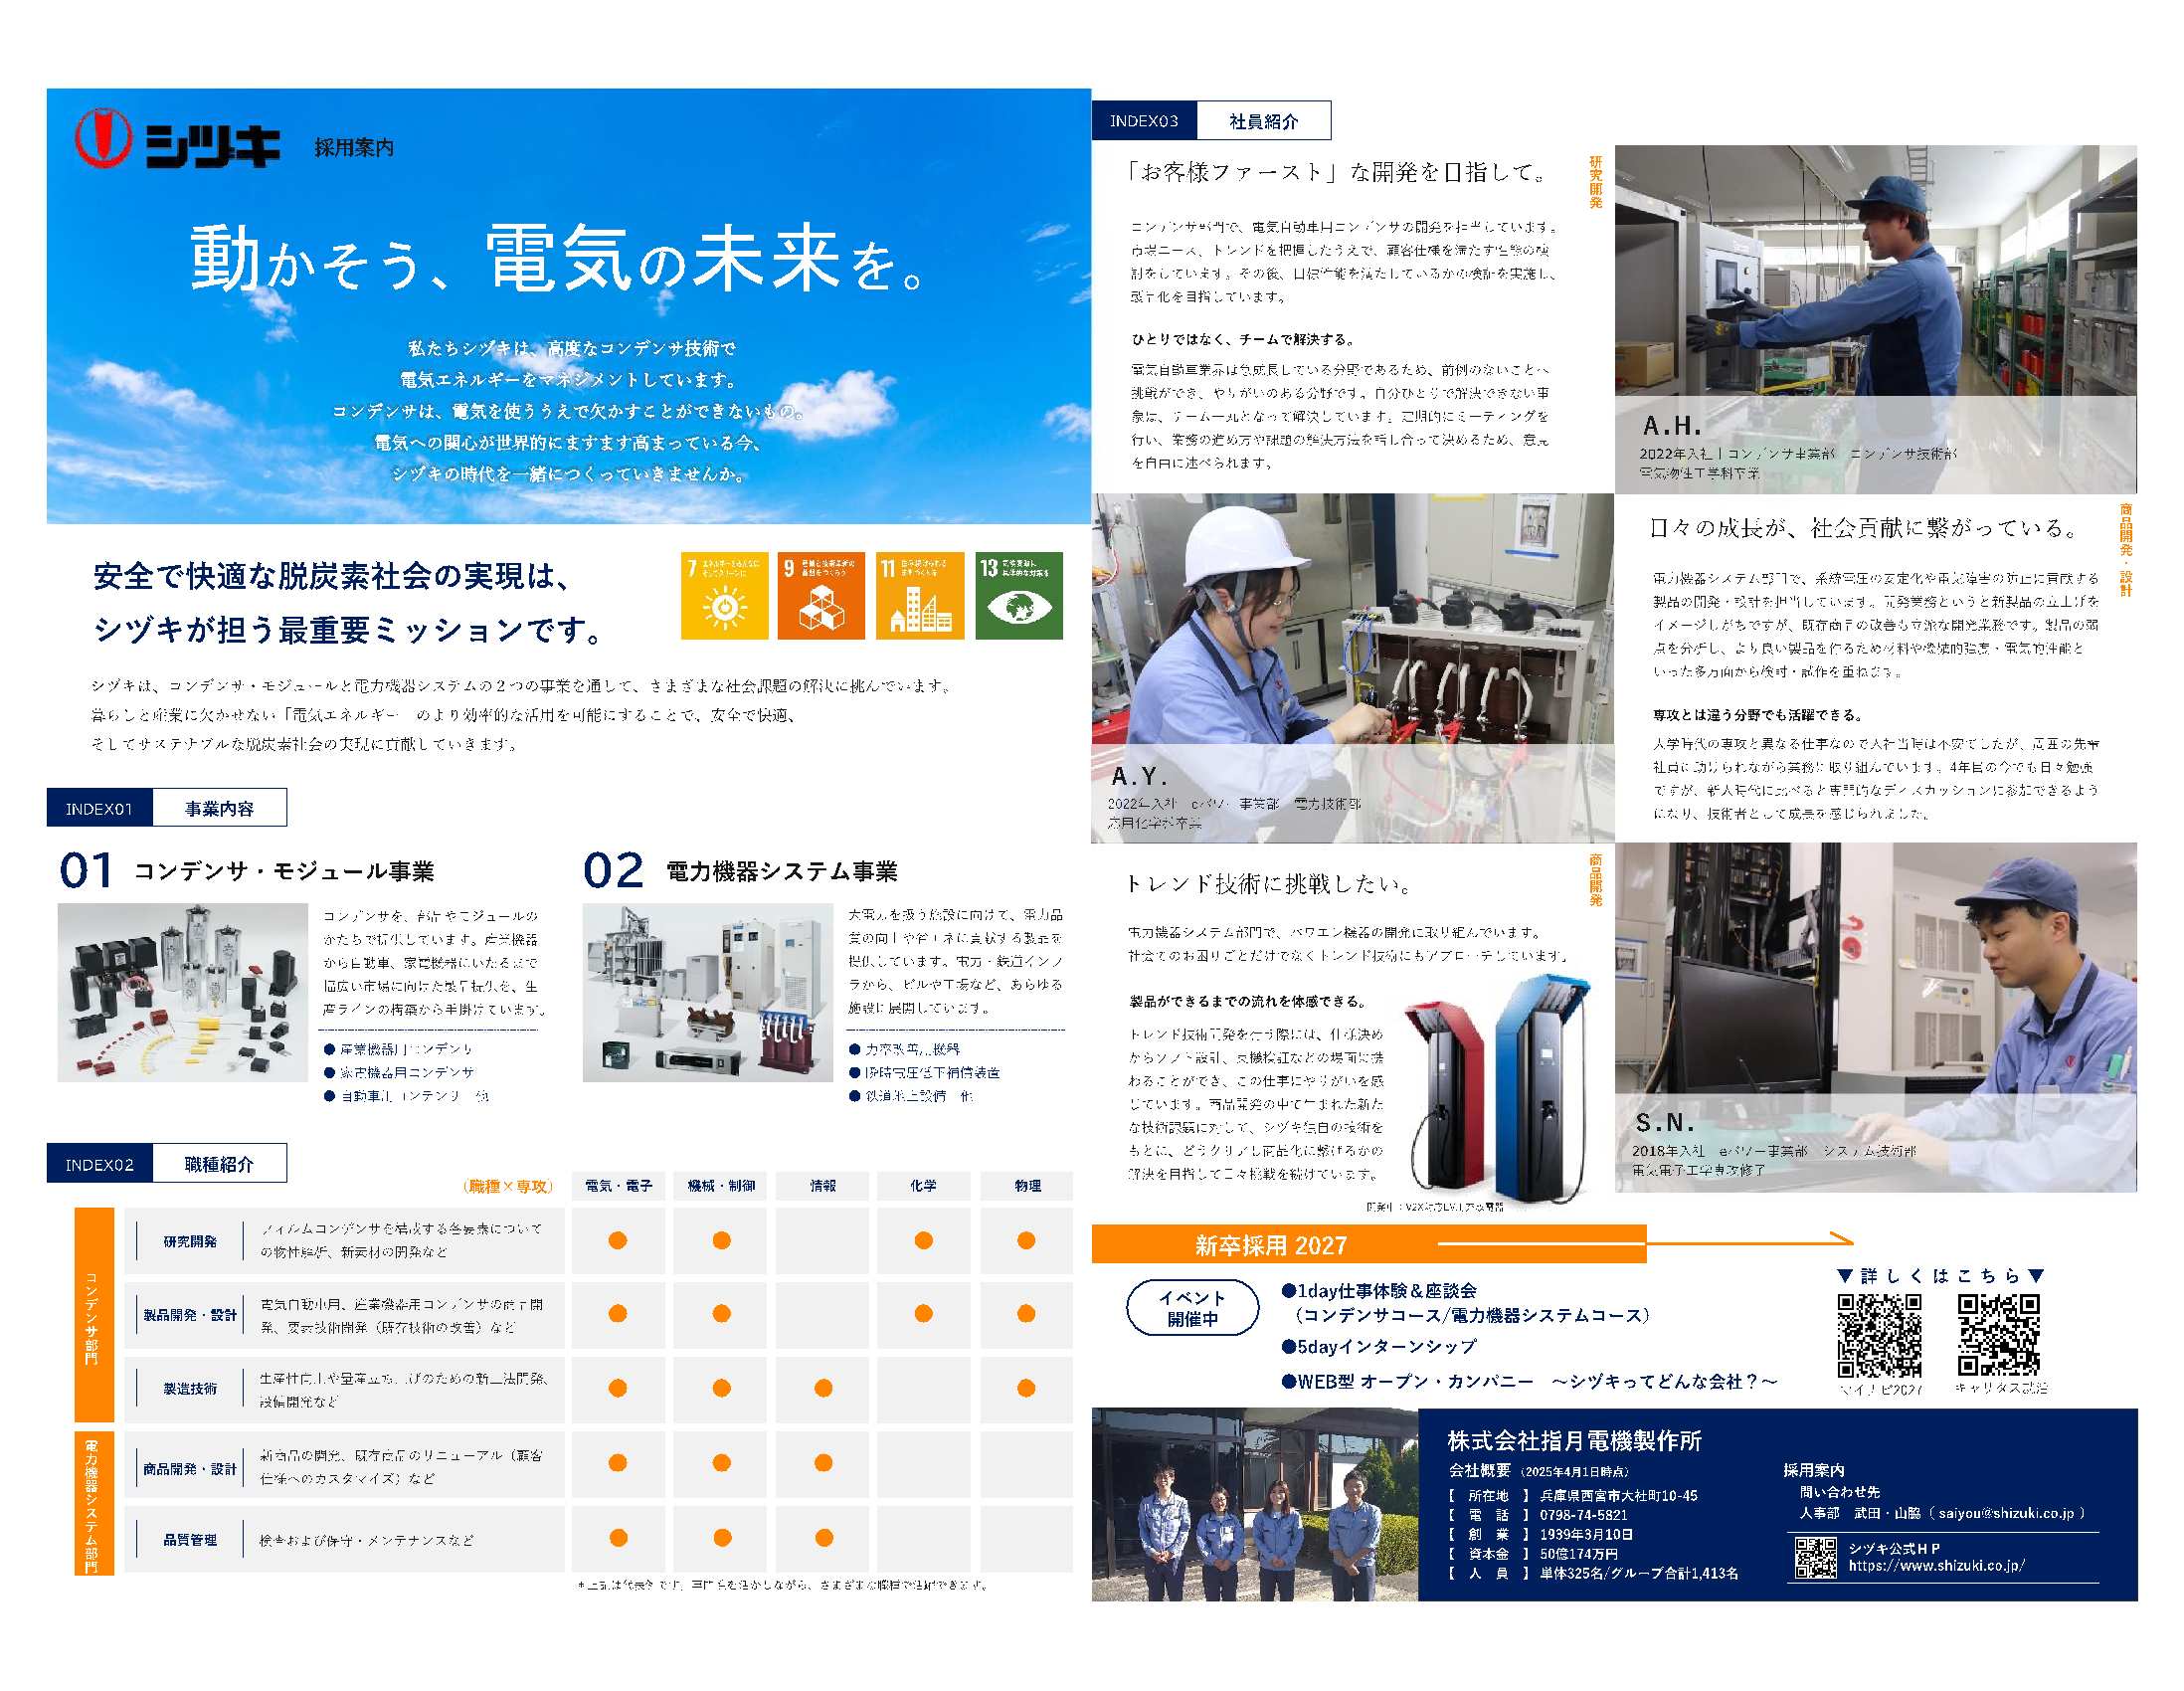Click the 02 電力機器システム事業 heading
Screen dimensions: 2184x1691
pos(741,870)
